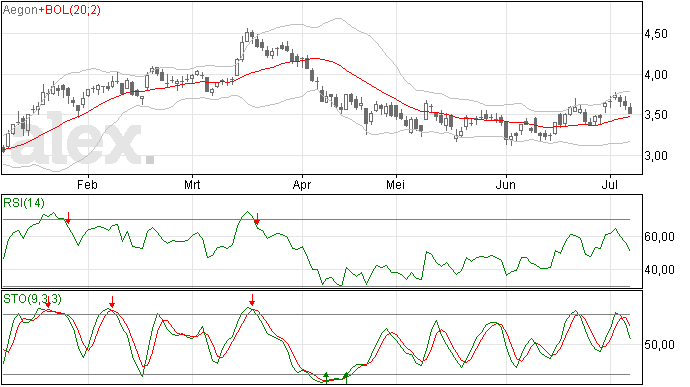Click the 60,00 RSI axis value
Screen dimensions: 690x387
[659, 237]
